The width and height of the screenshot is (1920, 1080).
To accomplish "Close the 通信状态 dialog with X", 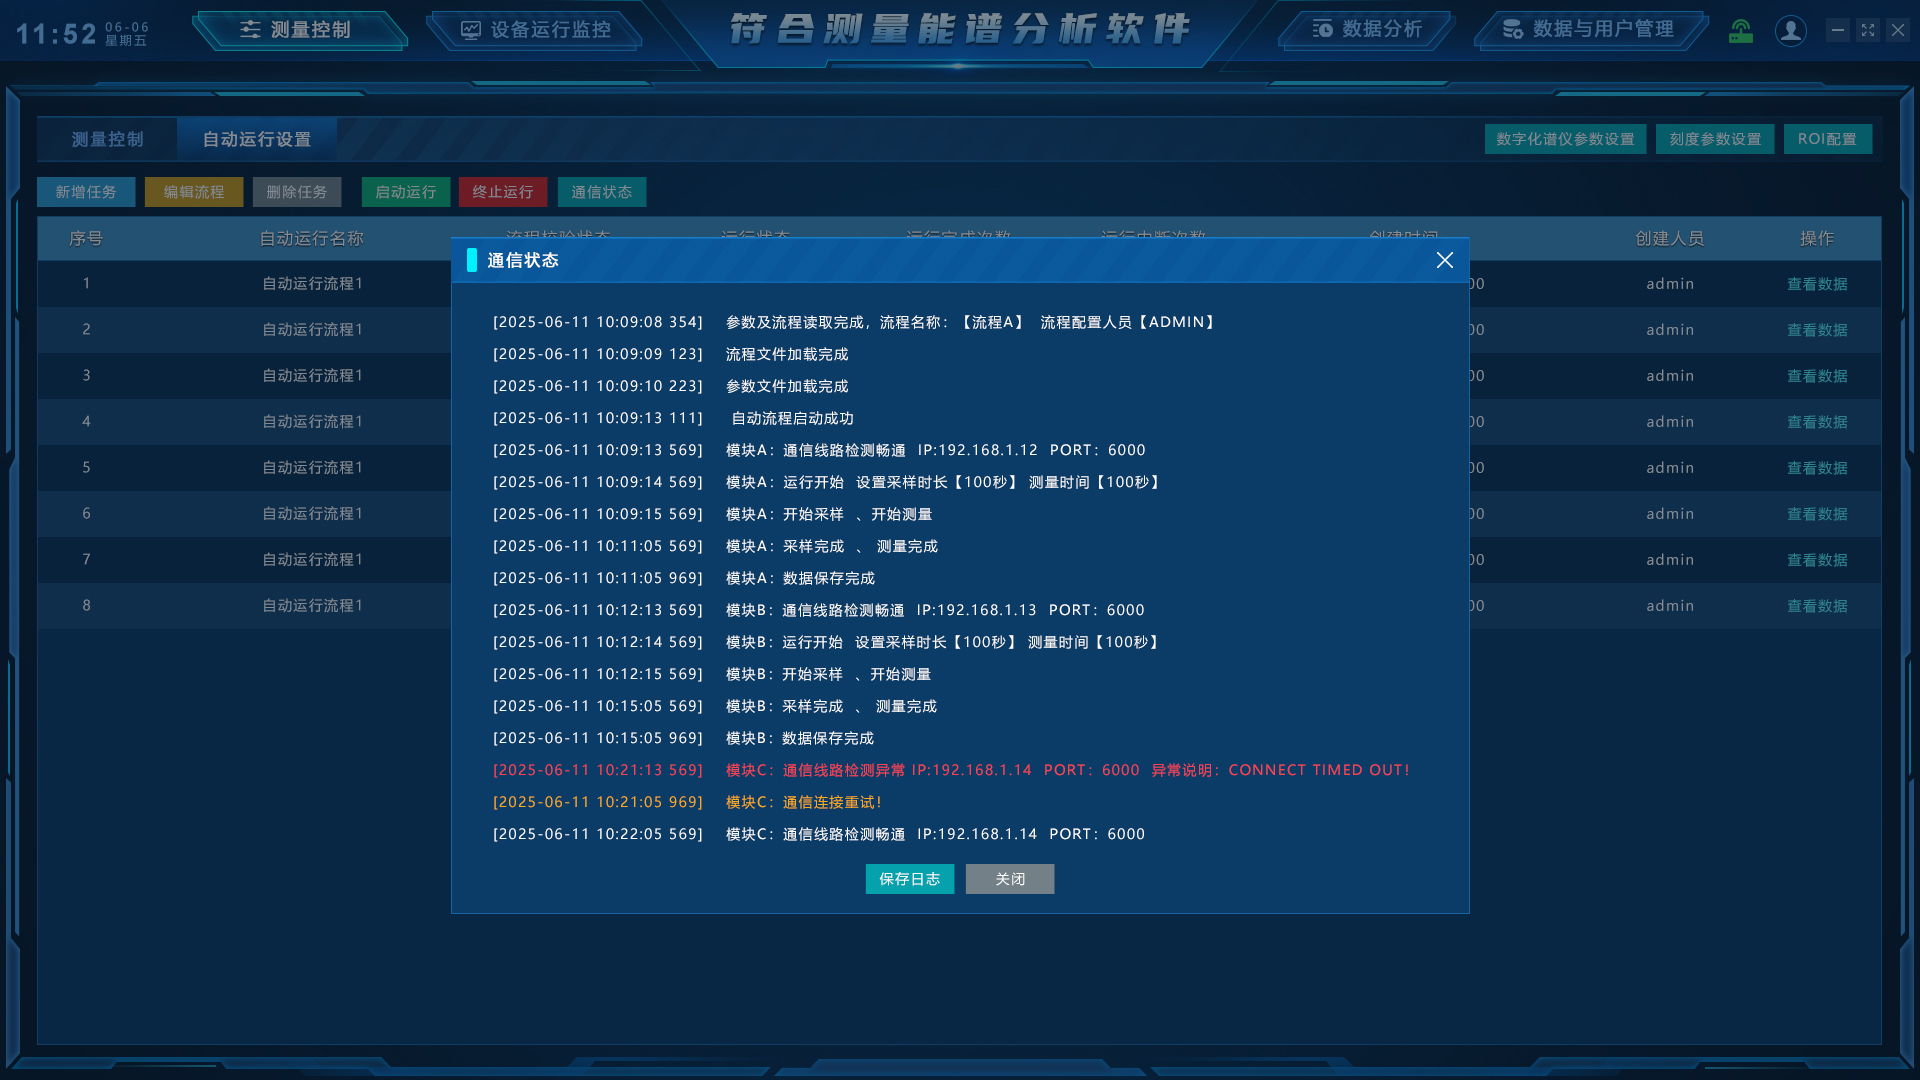I will [x=1444, y=260].
